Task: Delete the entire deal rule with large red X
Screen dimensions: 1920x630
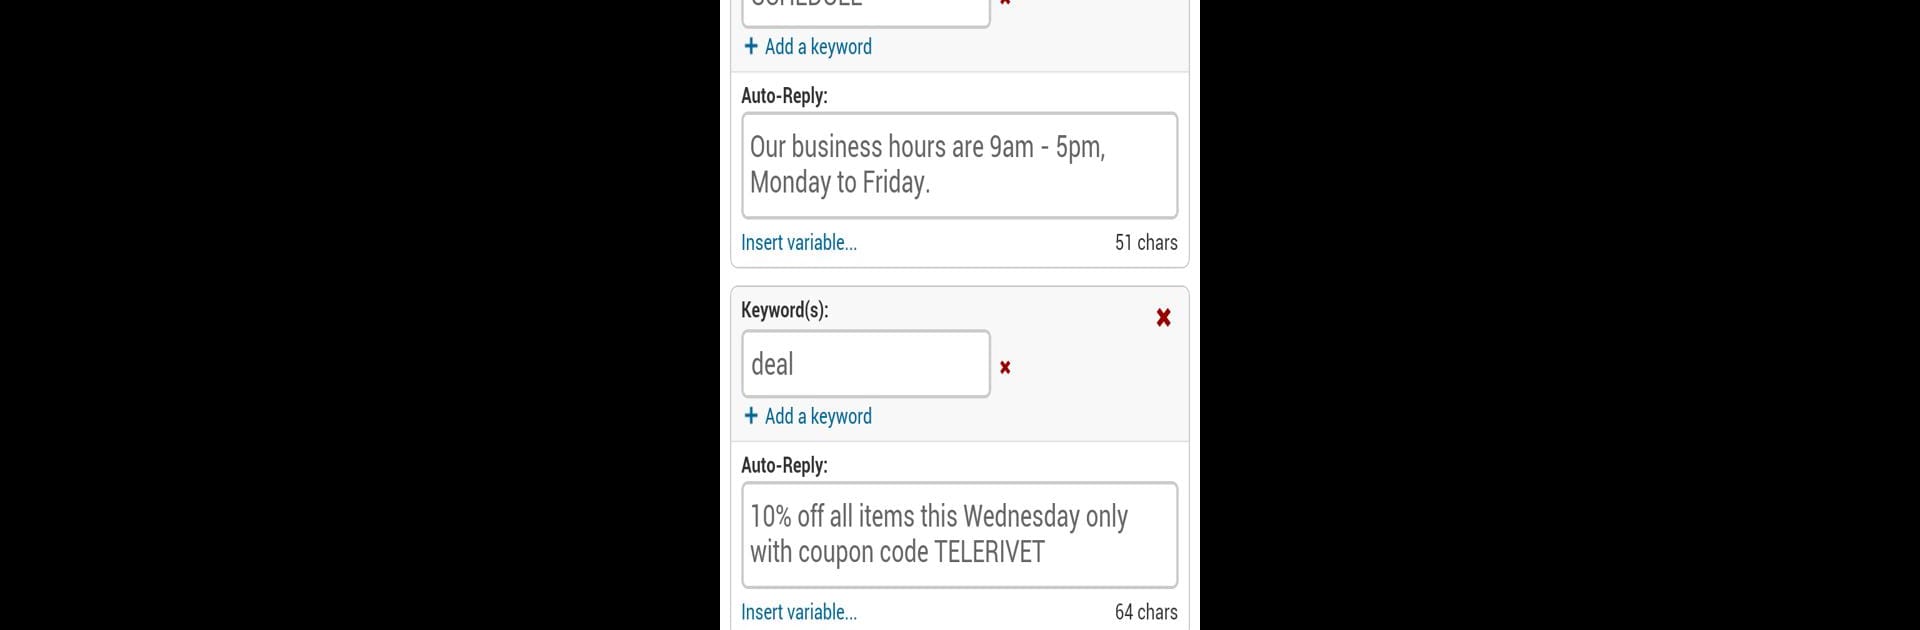Action: (x=1163, y=318)
